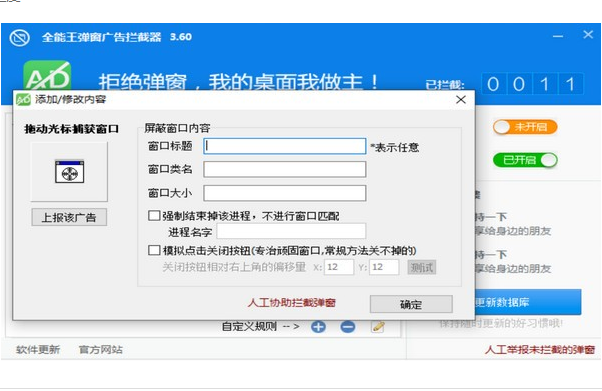Screen dimensions: 602x391
Task: Click the X offset field
Action: (x=339, y=267)
